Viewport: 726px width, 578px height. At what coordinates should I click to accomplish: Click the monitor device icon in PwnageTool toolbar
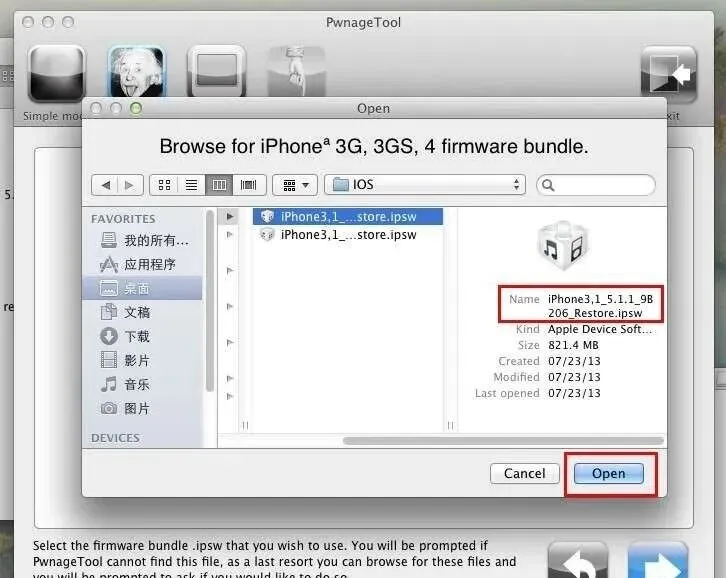[216, 71]
